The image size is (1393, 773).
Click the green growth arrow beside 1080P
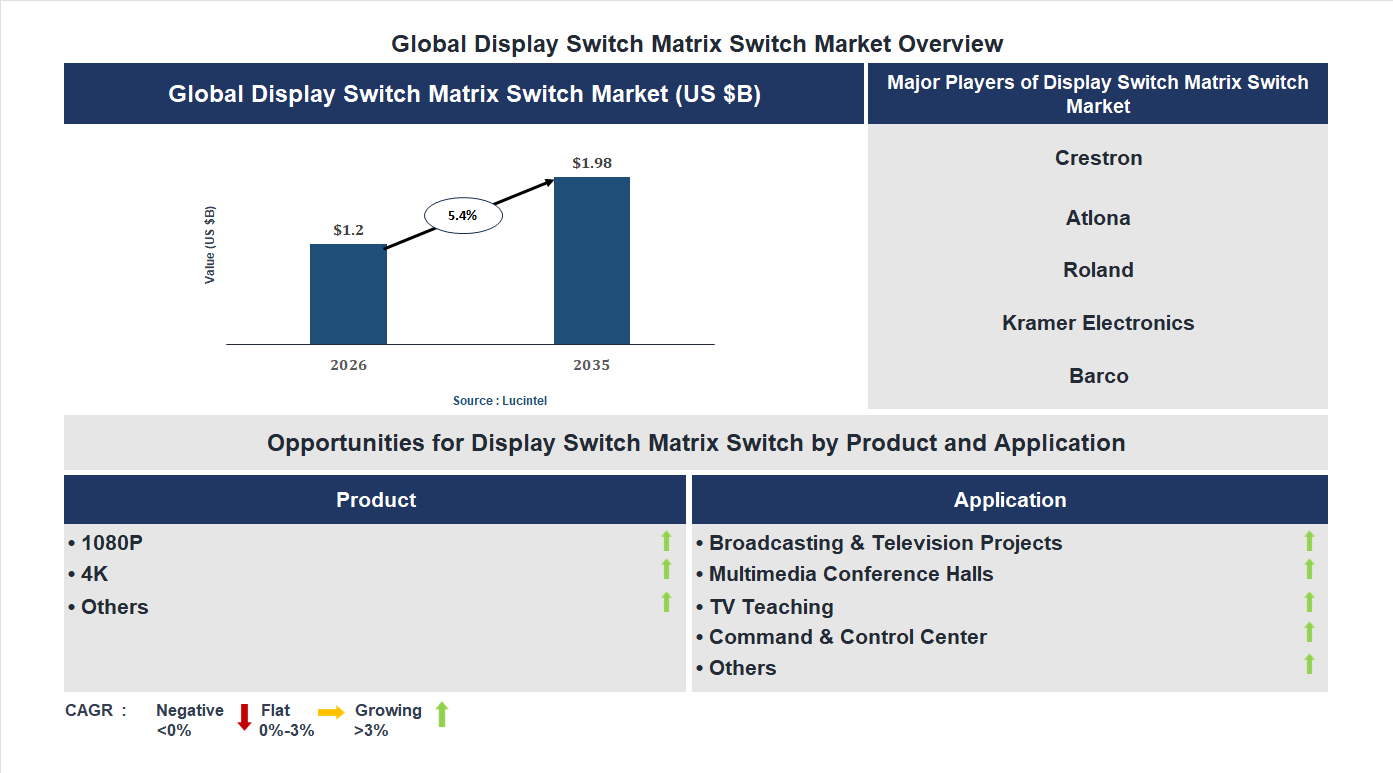point(666,543)
